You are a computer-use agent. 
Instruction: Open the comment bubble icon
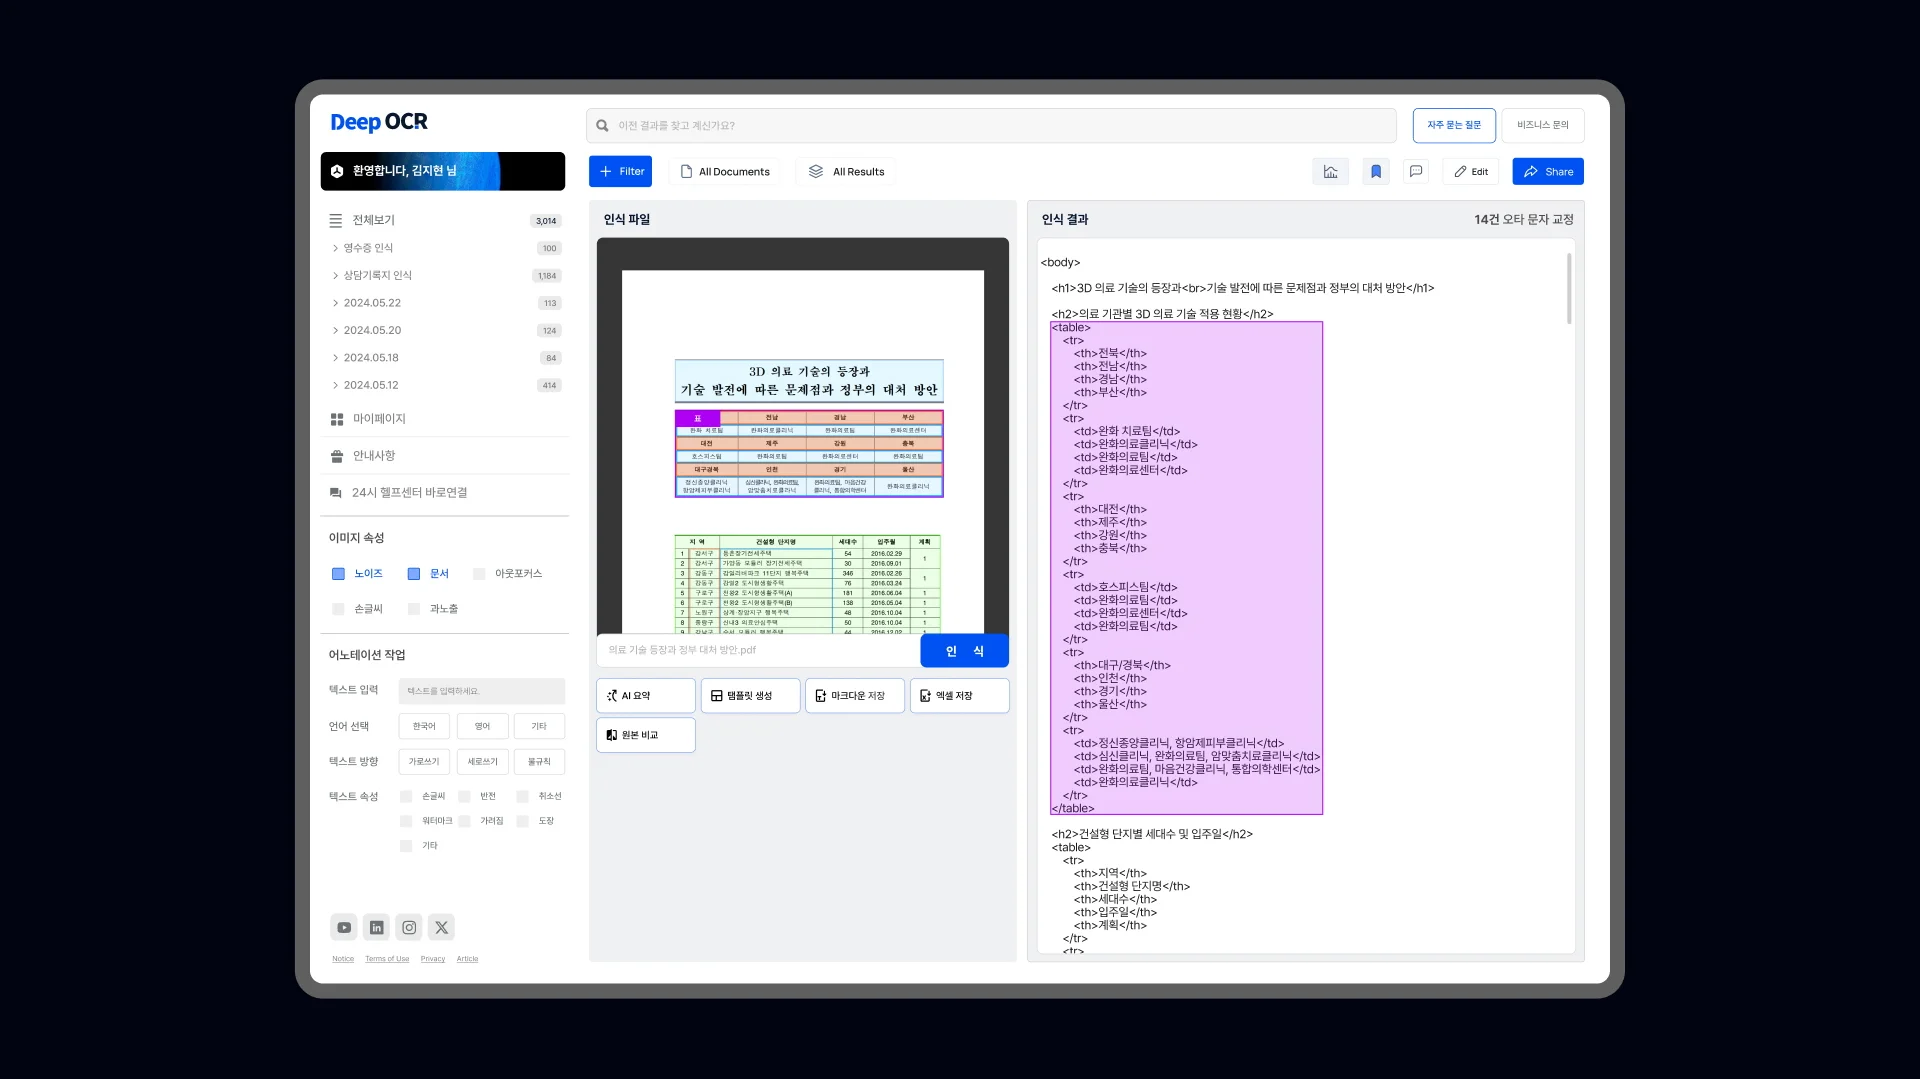coord(1416,172)
